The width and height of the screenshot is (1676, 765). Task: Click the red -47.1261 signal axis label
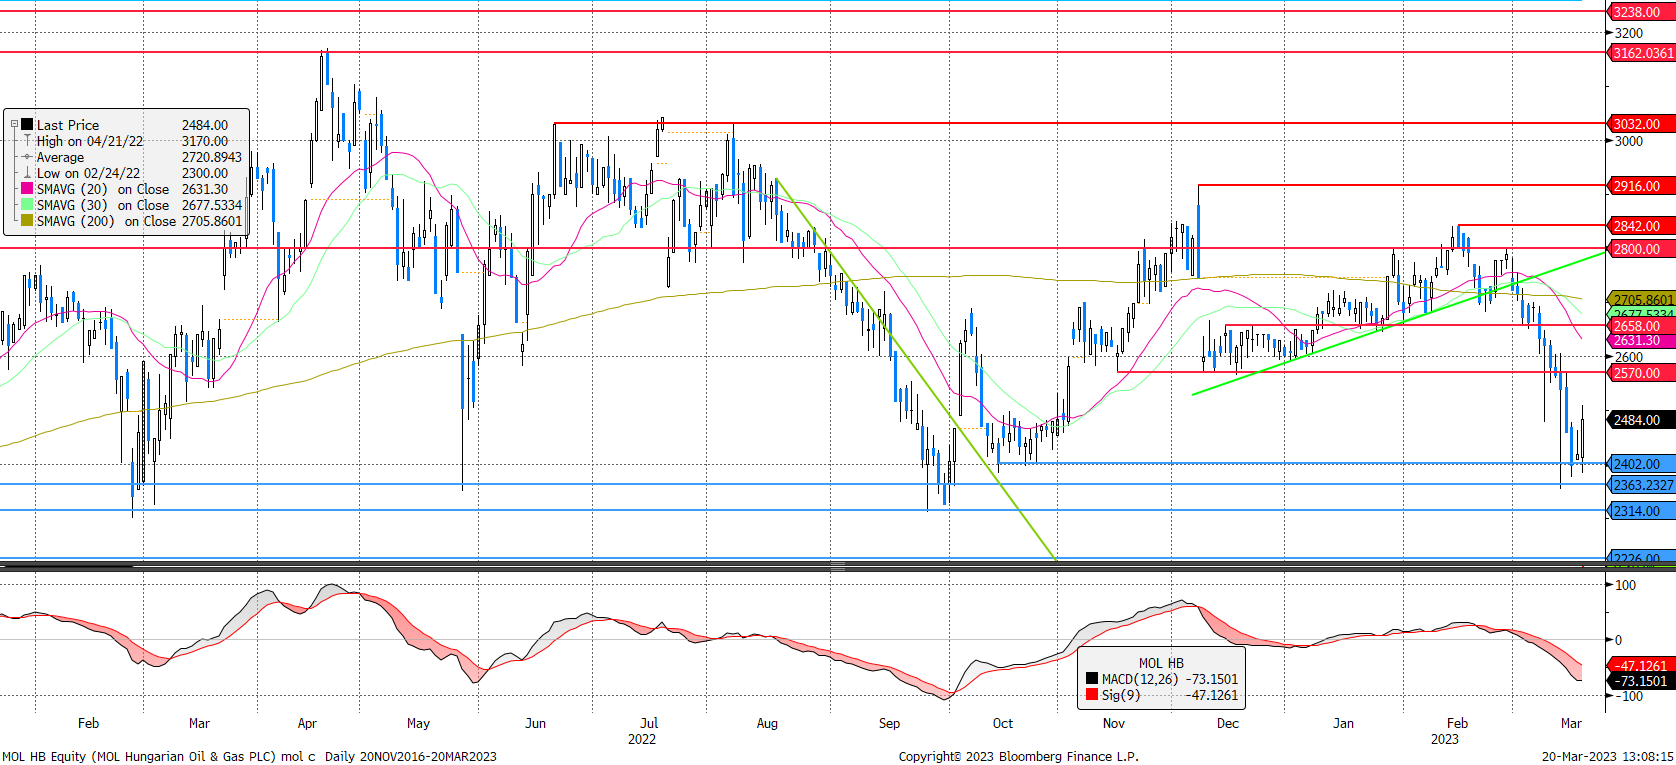[1640, 665]
